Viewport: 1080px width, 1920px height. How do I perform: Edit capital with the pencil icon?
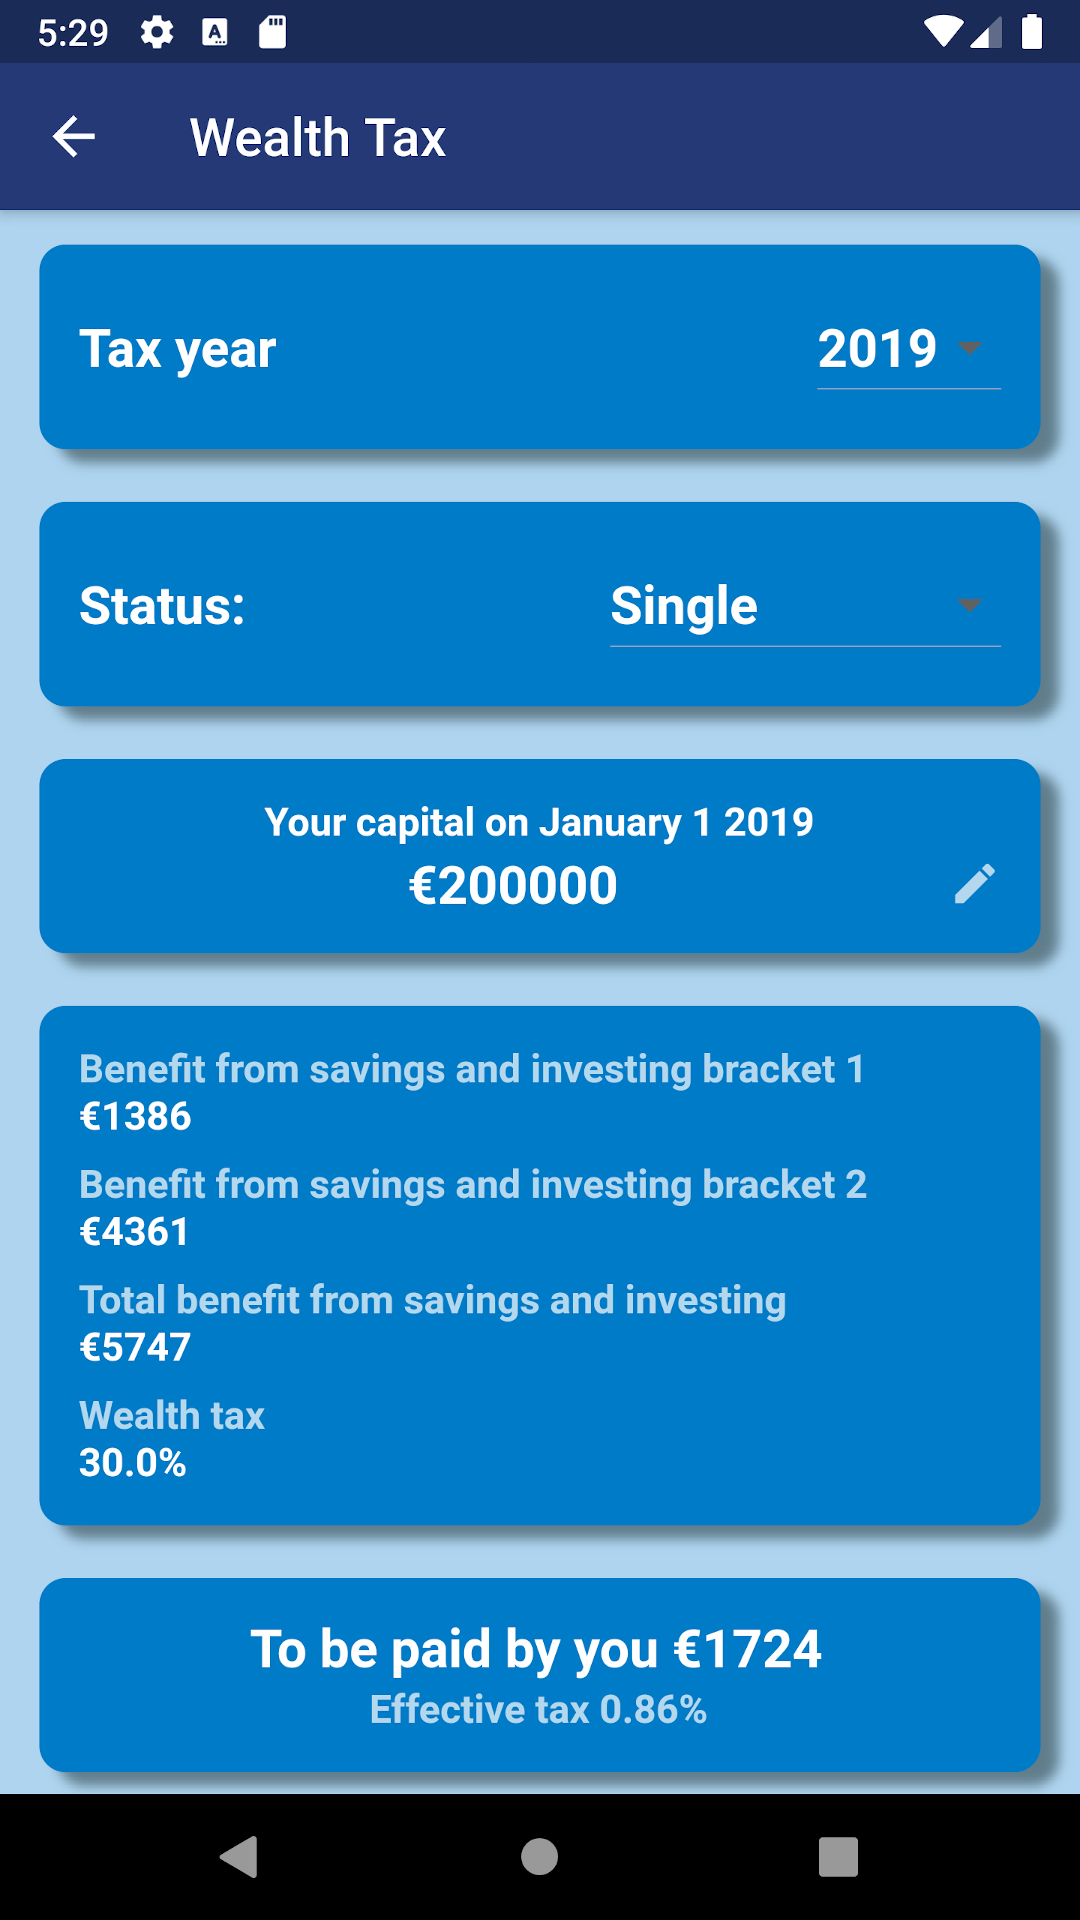pos(974,884)
